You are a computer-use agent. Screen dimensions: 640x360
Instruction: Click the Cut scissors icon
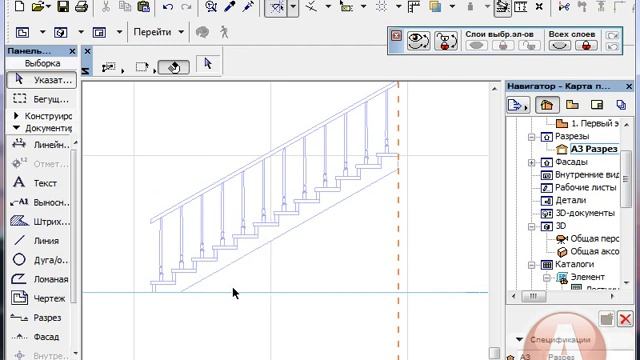(106, 7)
